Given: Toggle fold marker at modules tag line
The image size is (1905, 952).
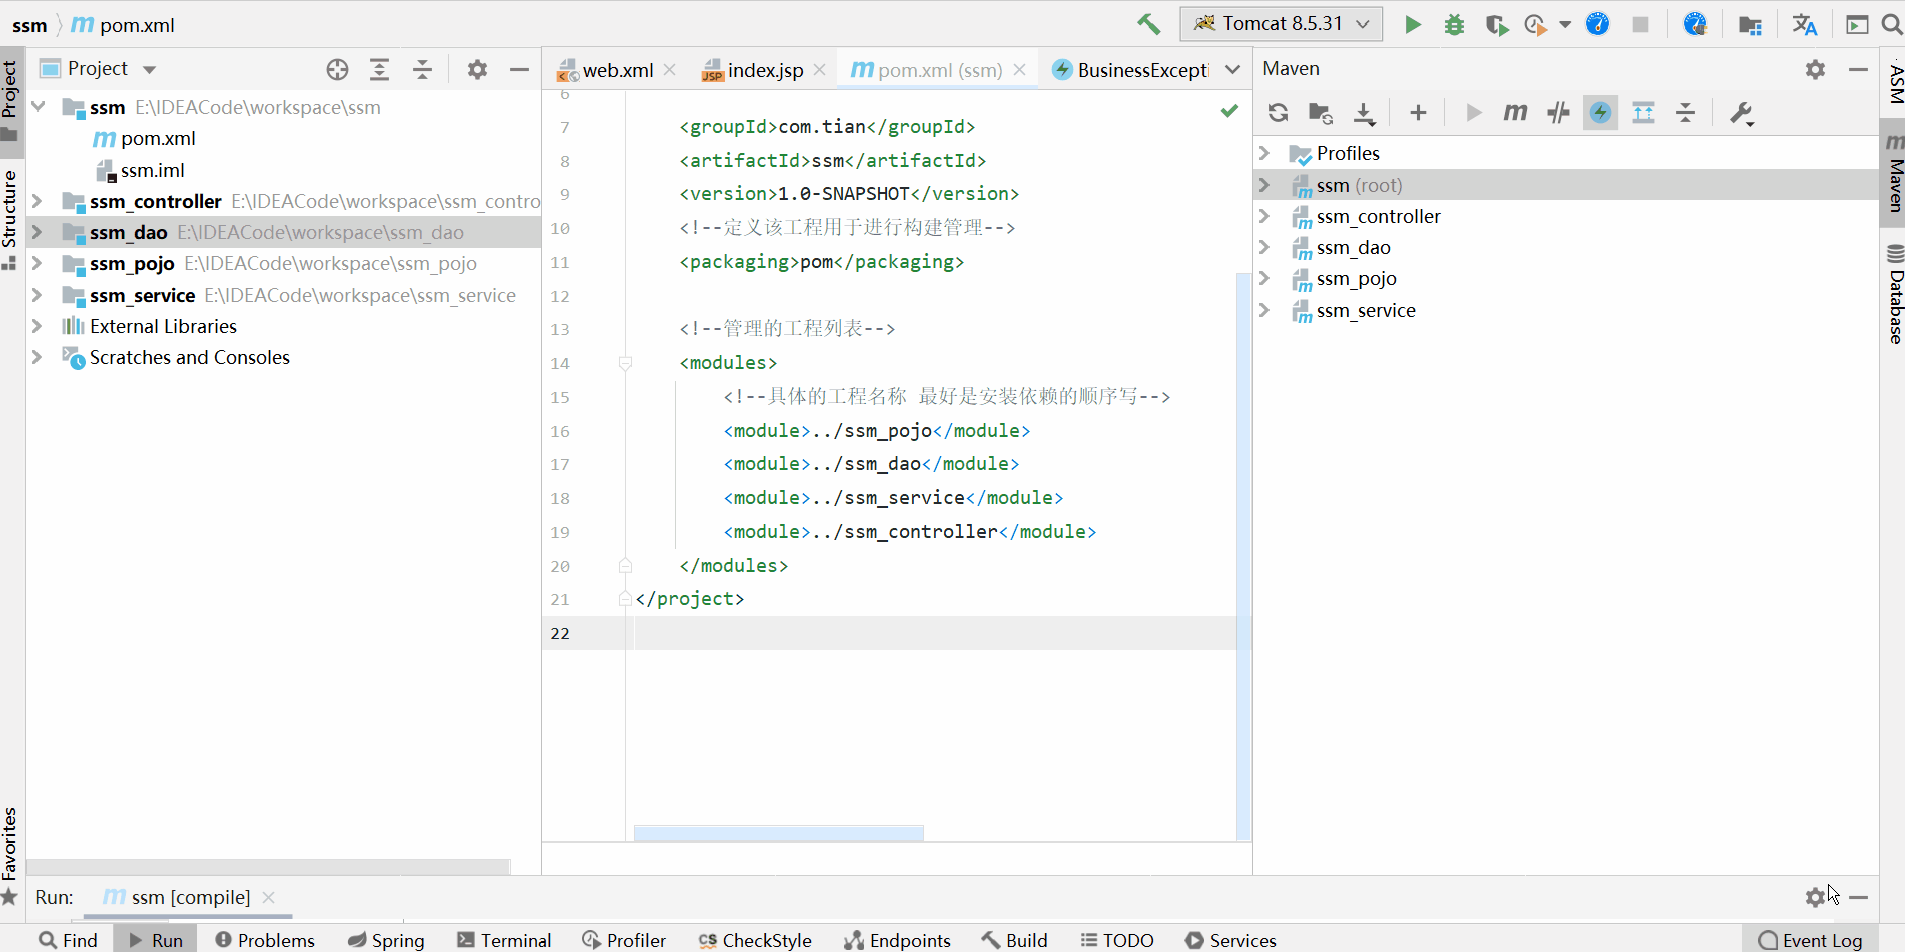Looking at the screenshot, I should coord(625,363).
